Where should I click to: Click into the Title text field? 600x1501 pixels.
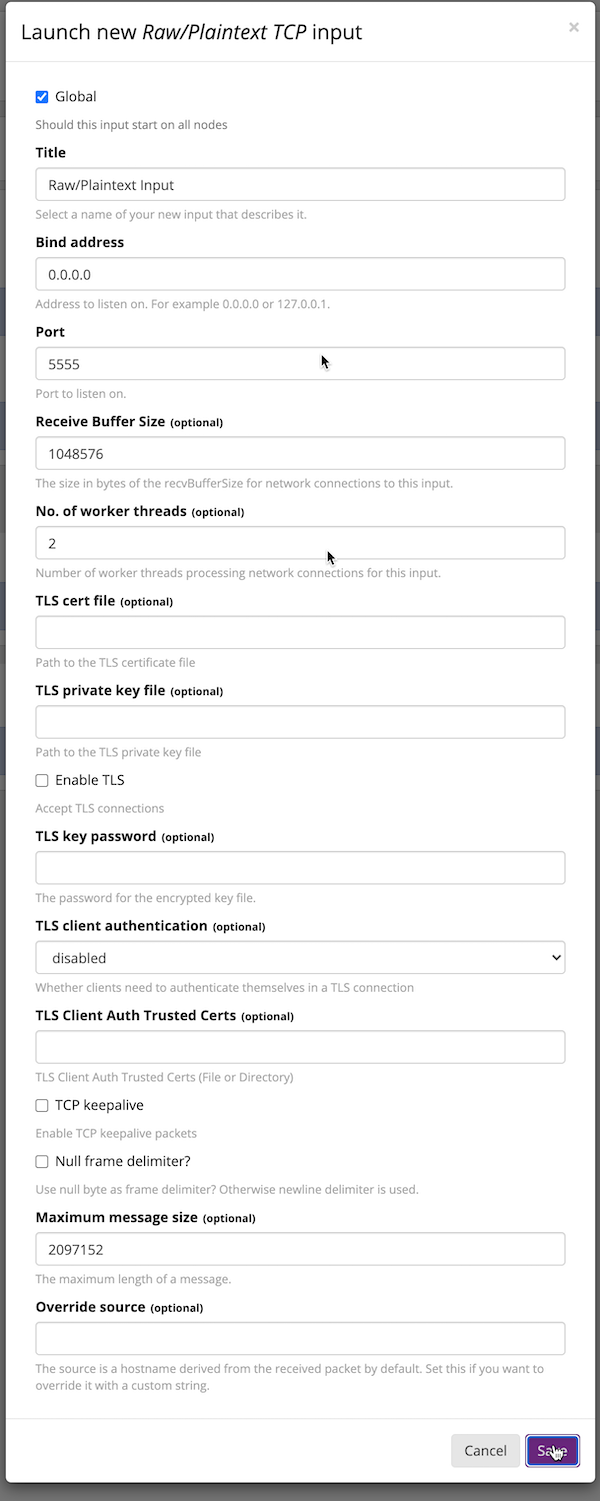pos(300,185)
